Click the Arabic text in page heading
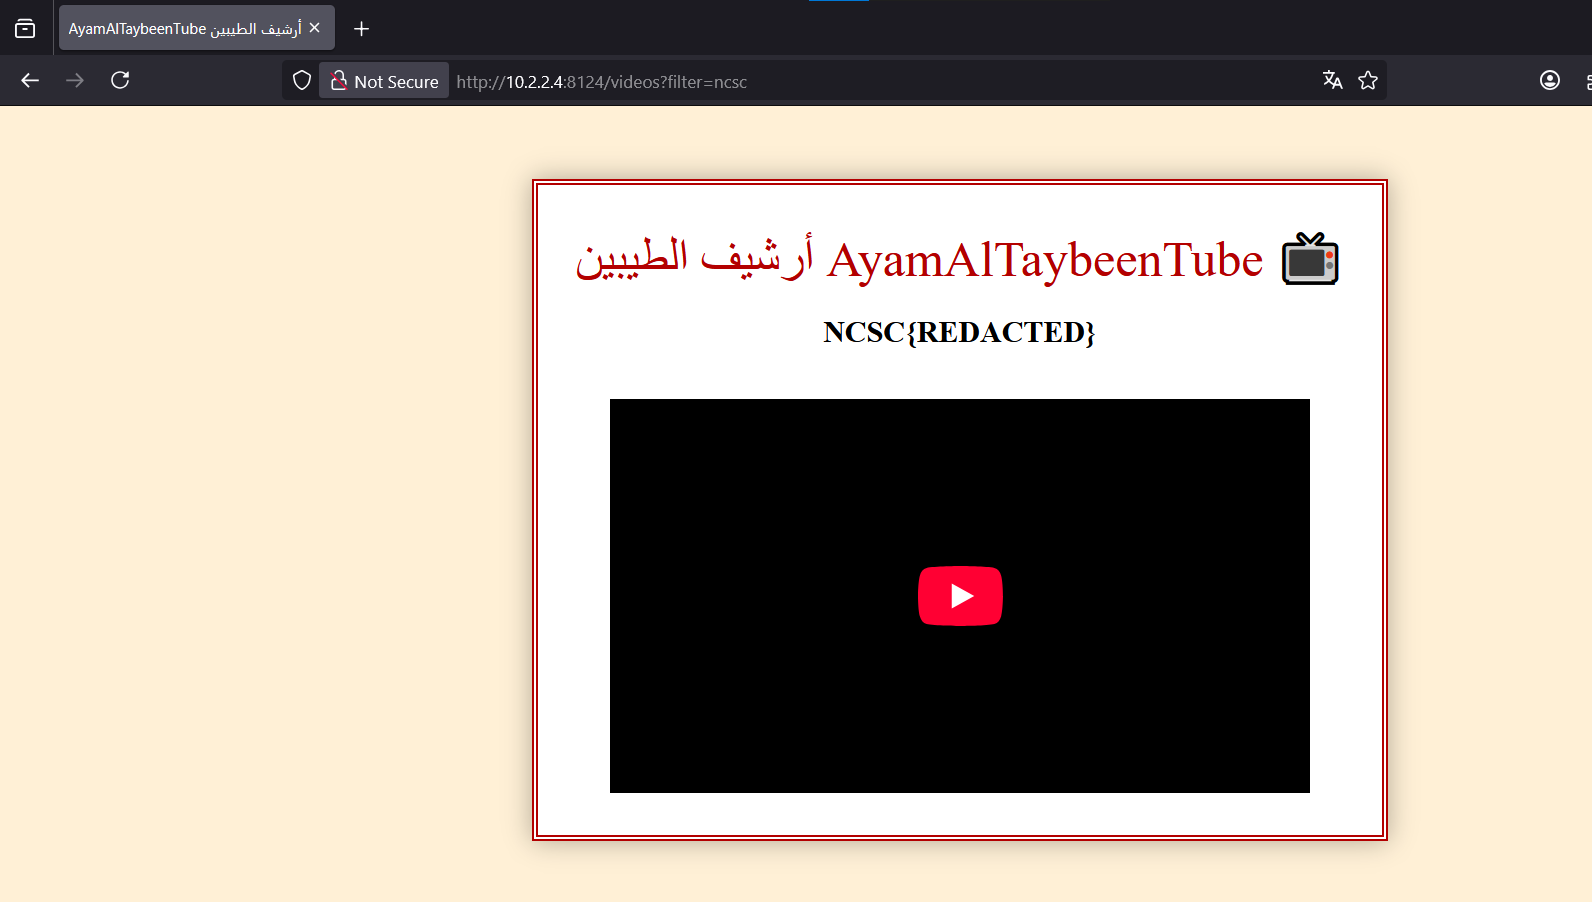 (694, 260)
